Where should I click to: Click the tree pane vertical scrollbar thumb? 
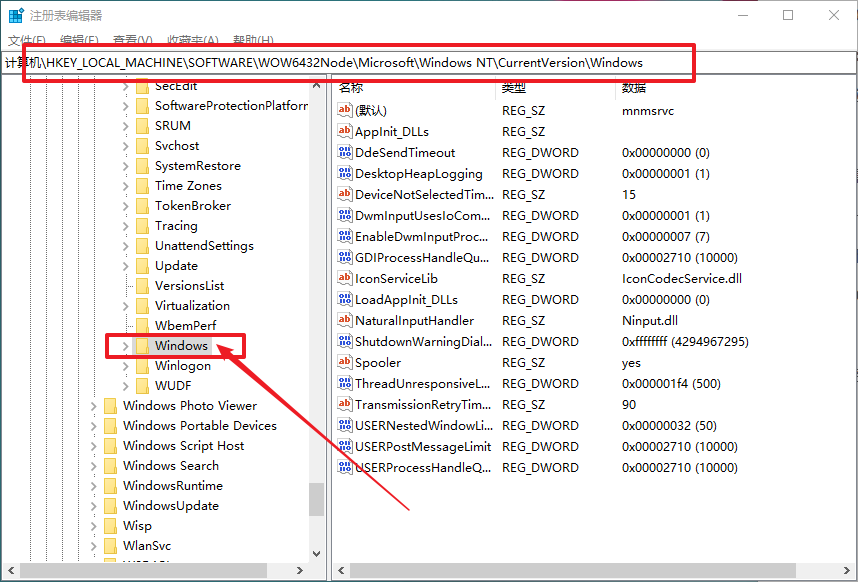click(316, 499)
